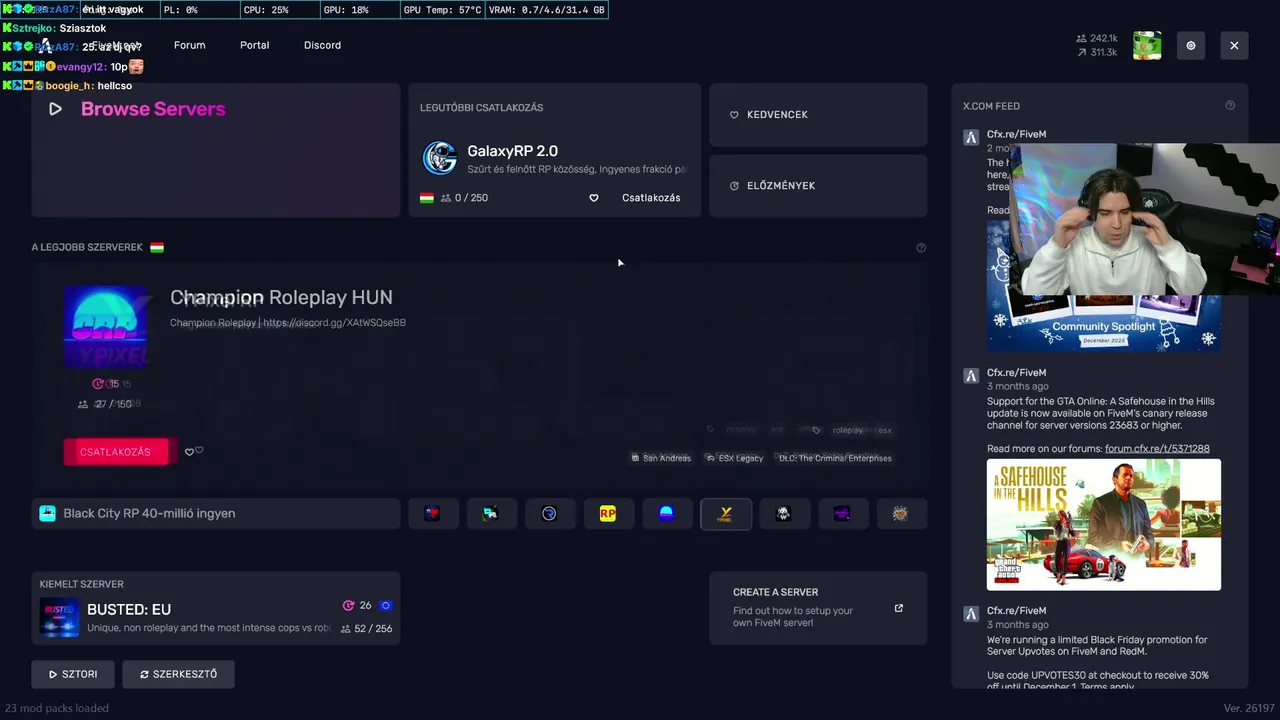Click the Black Friday post's Cfx.re/FiveM avatar
Screen dimensions: 1280x720
971,614
